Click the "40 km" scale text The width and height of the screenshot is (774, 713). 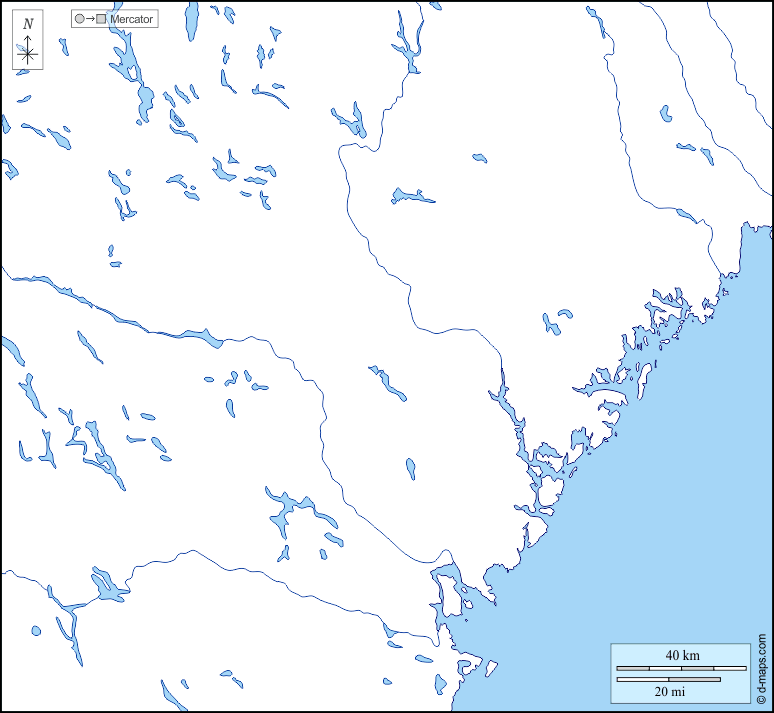682,656
